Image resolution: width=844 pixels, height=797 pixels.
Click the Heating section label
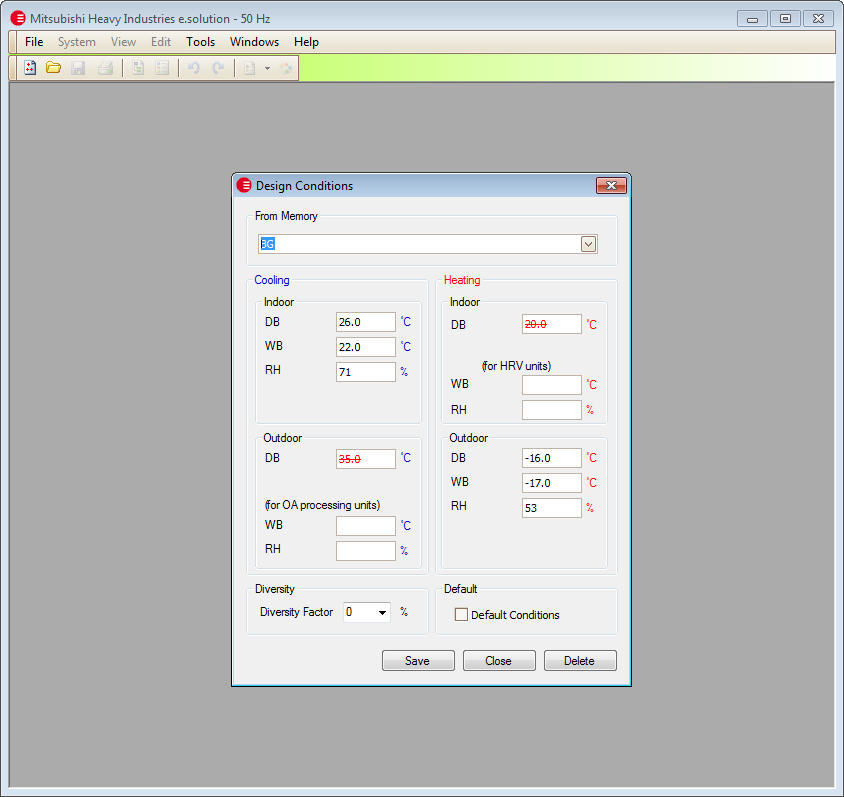462,280
